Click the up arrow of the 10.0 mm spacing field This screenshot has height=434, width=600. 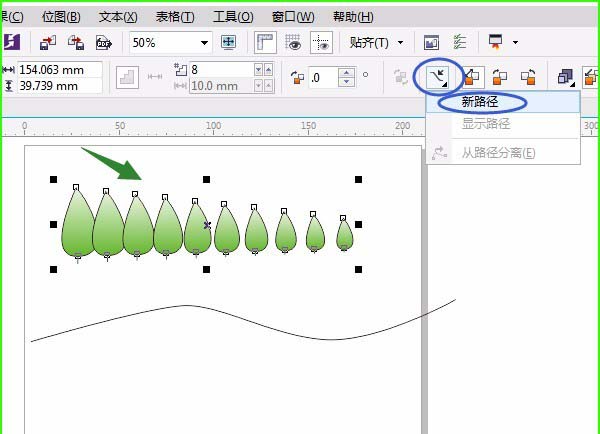point(269,86)
